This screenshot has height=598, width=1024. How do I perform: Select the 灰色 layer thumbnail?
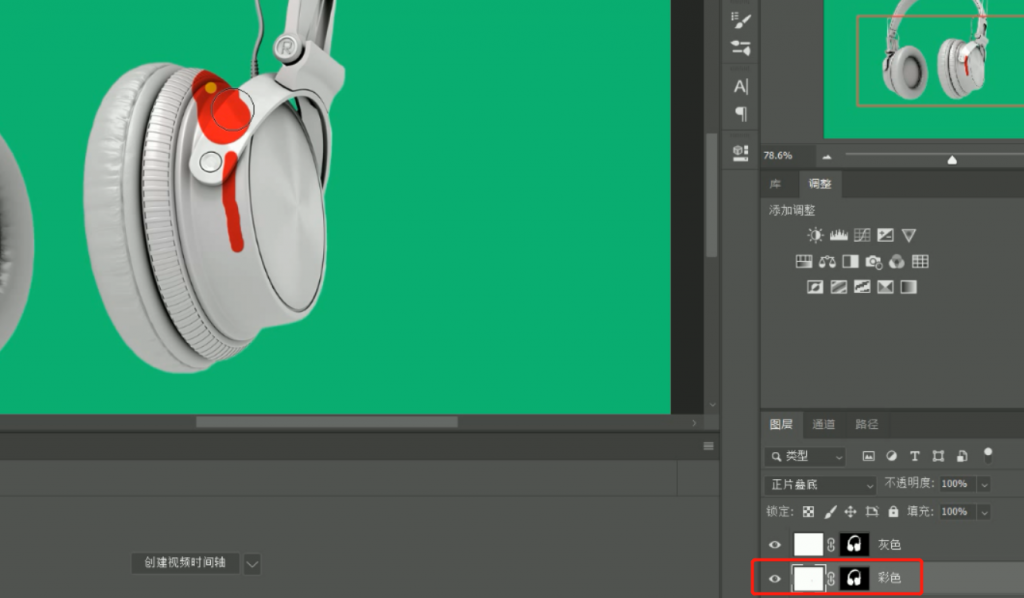808,544
